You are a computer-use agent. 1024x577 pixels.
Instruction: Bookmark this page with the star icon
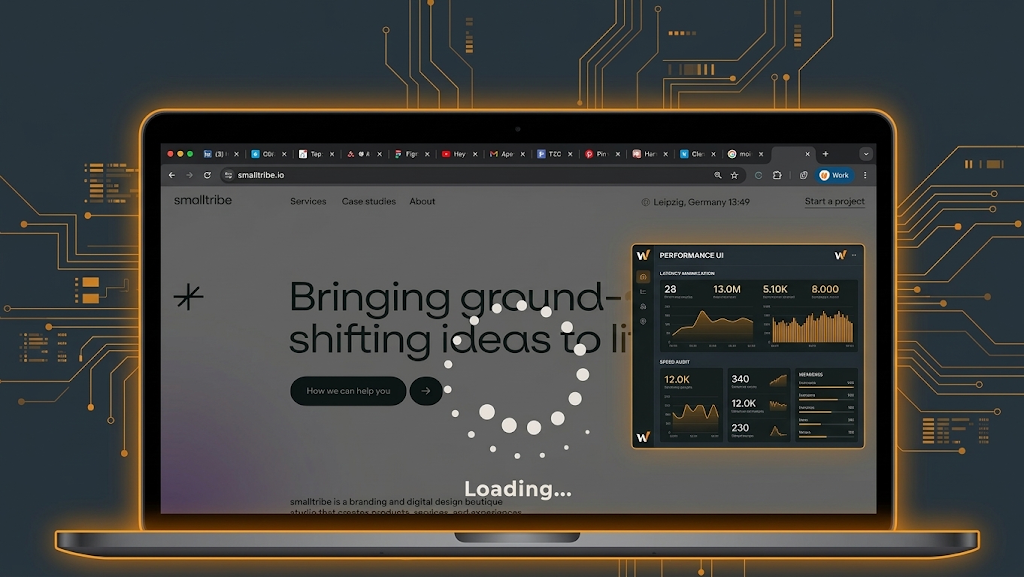(735, 175)
